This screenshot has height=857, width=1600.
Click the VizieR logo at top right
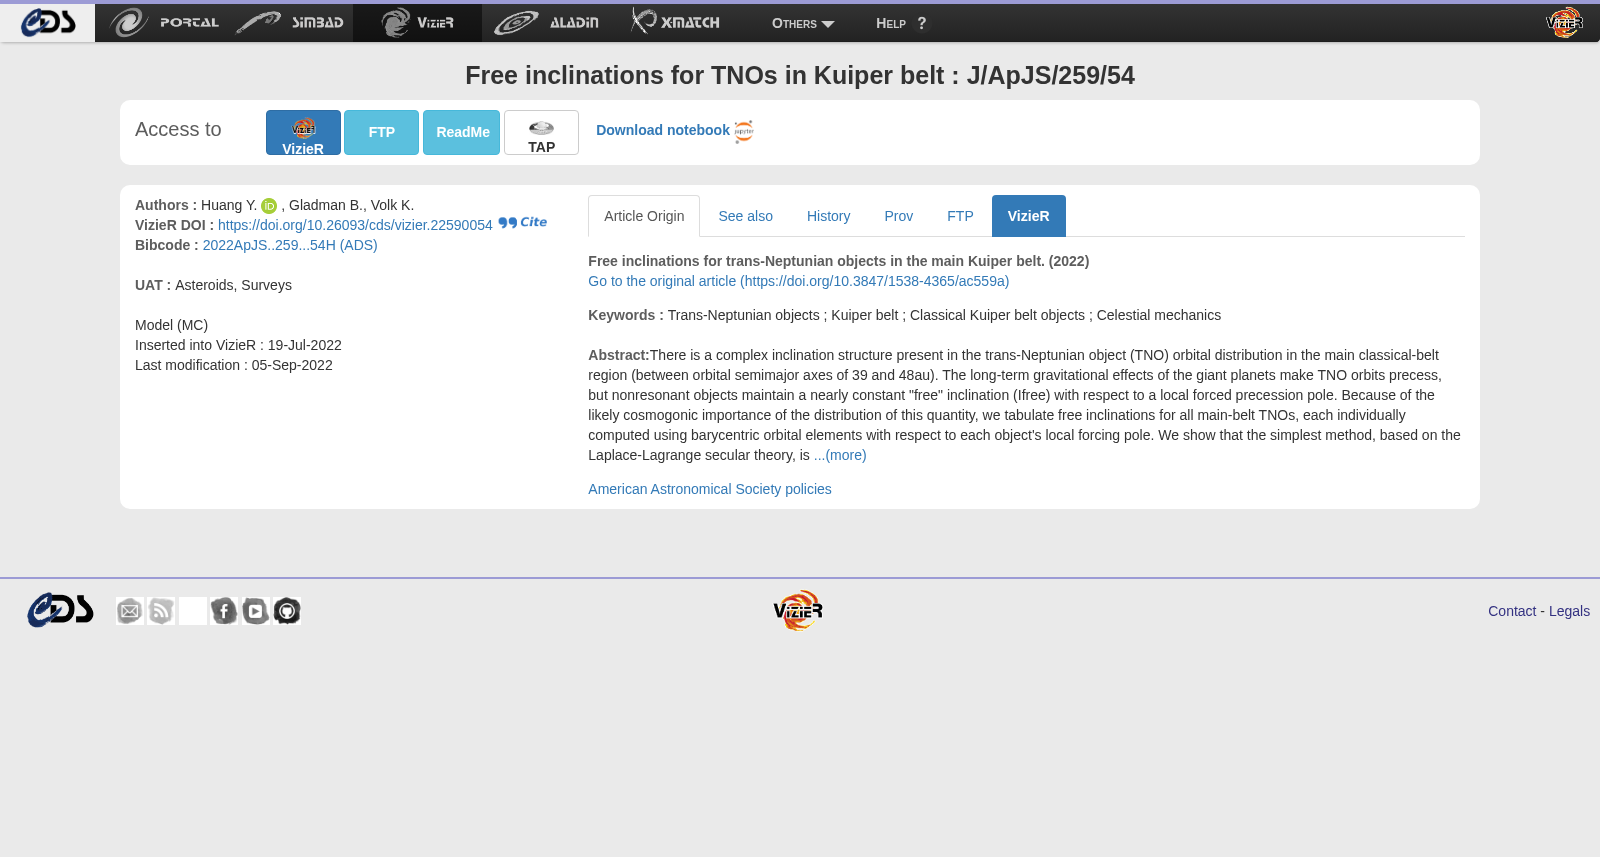click(1564, 22)
